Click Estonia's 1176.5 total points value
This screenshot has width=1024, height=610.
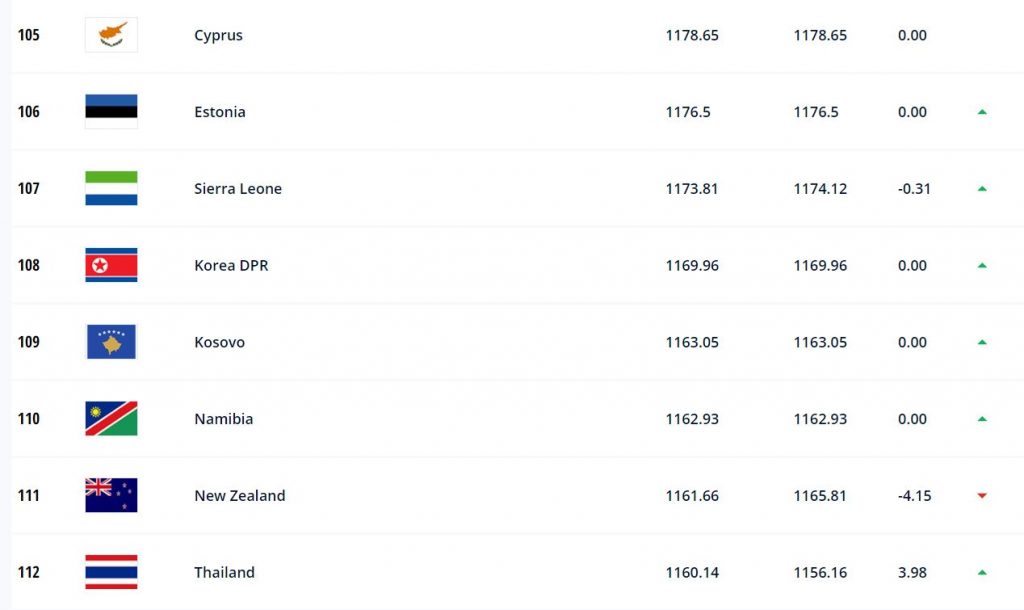688,112
